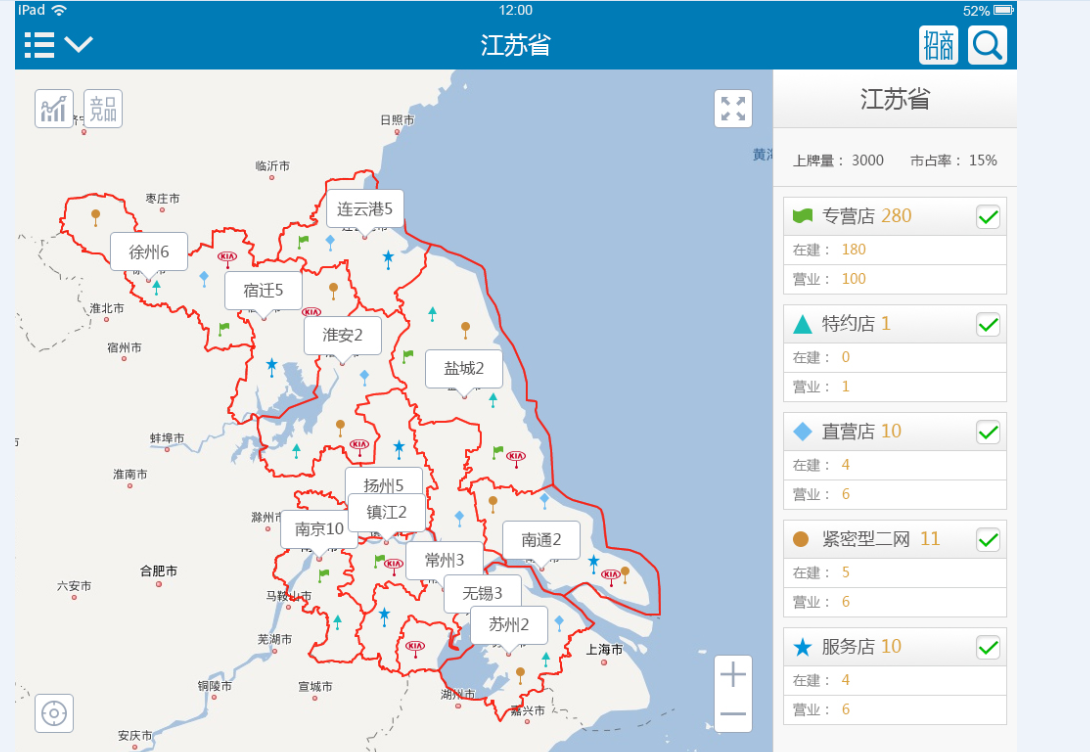Zoom out the map with minus button
The image size is (1090, 752).
tap(733, 714)
